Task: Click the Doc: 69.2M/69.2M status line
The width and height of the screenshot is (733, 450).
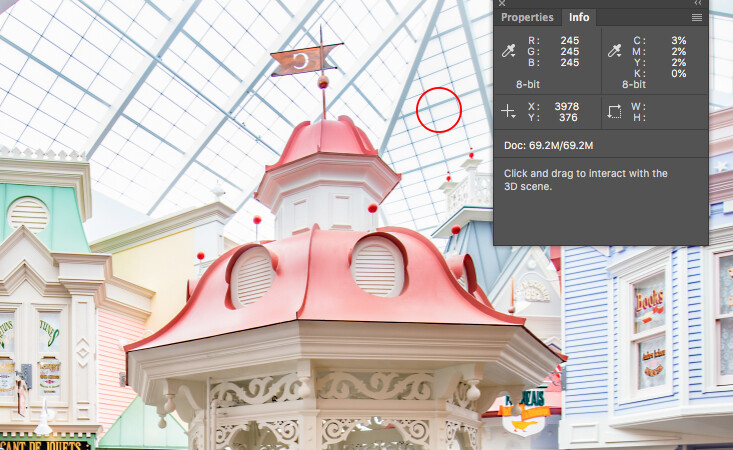Action: click(548, 146)
